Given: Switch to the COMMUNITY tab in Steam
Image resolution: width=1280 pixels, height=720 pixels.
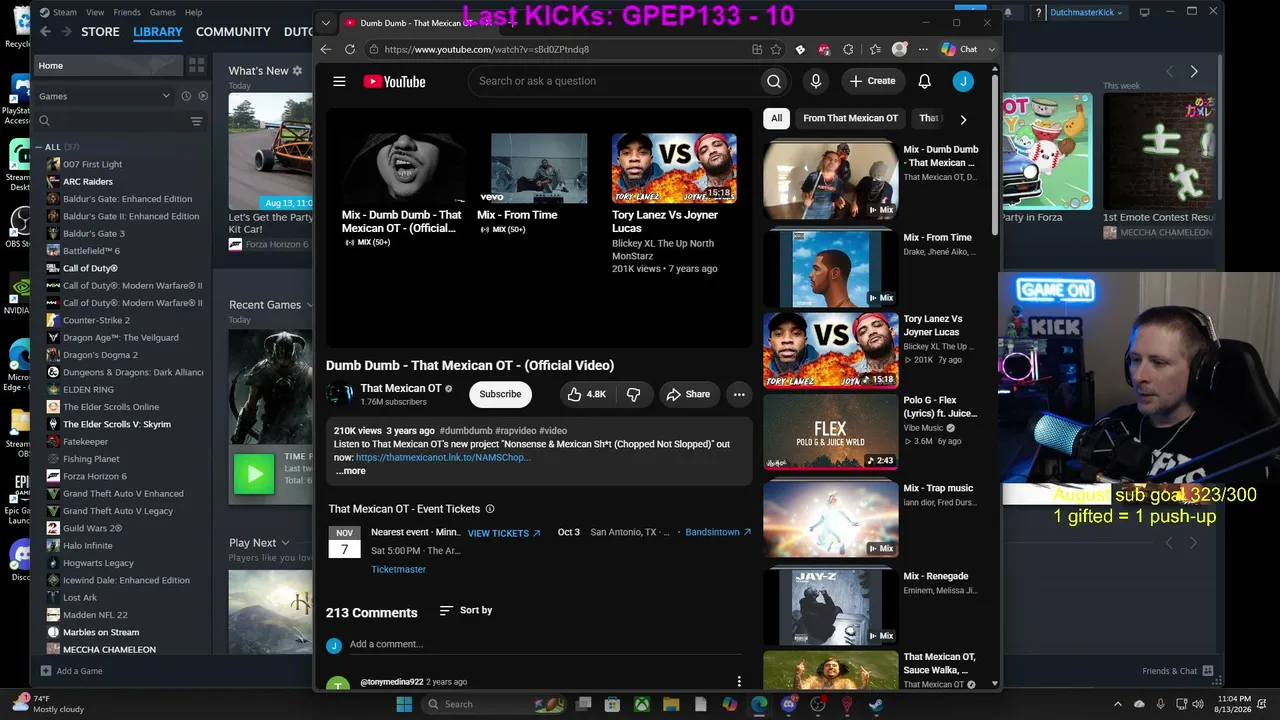Looking at the screenshot, I should [x=233, y=32].
